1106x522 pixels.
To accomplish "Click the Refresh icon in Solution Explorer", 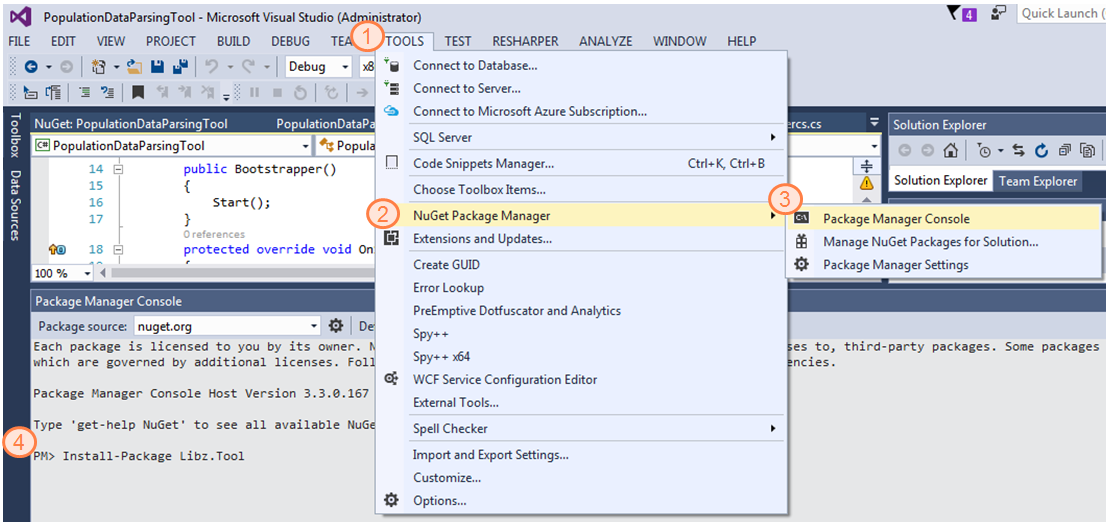I will click(x=1041, y=150).
